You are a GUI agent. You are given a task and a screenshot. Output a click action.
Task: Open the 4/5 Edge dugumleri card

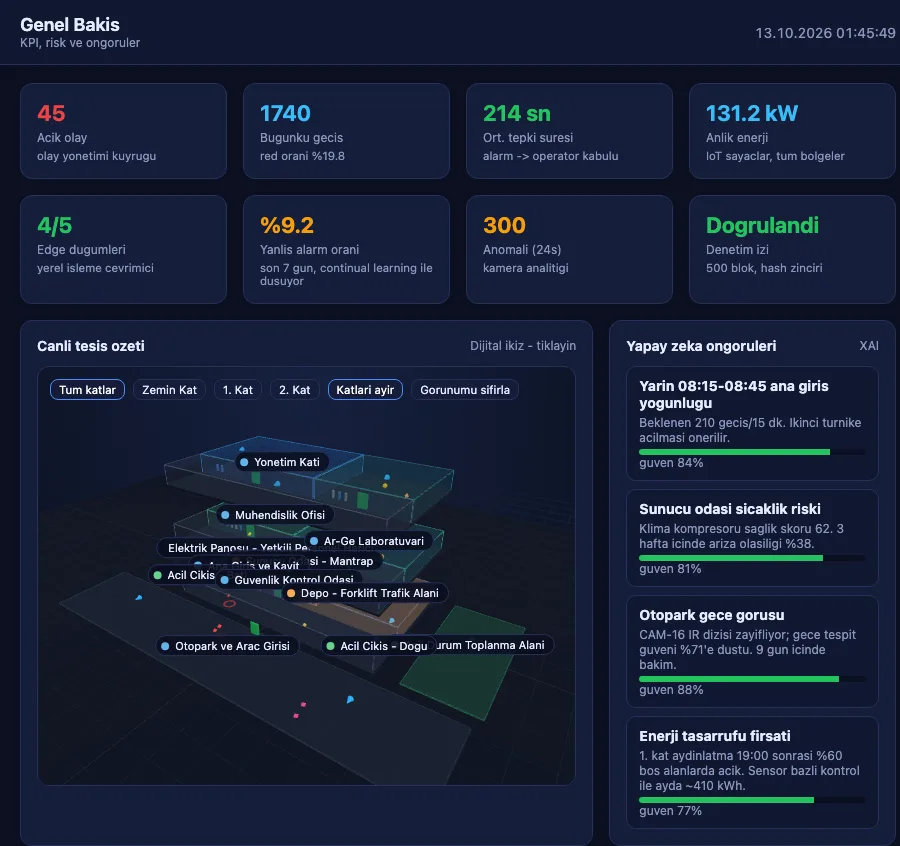[123, 249]
